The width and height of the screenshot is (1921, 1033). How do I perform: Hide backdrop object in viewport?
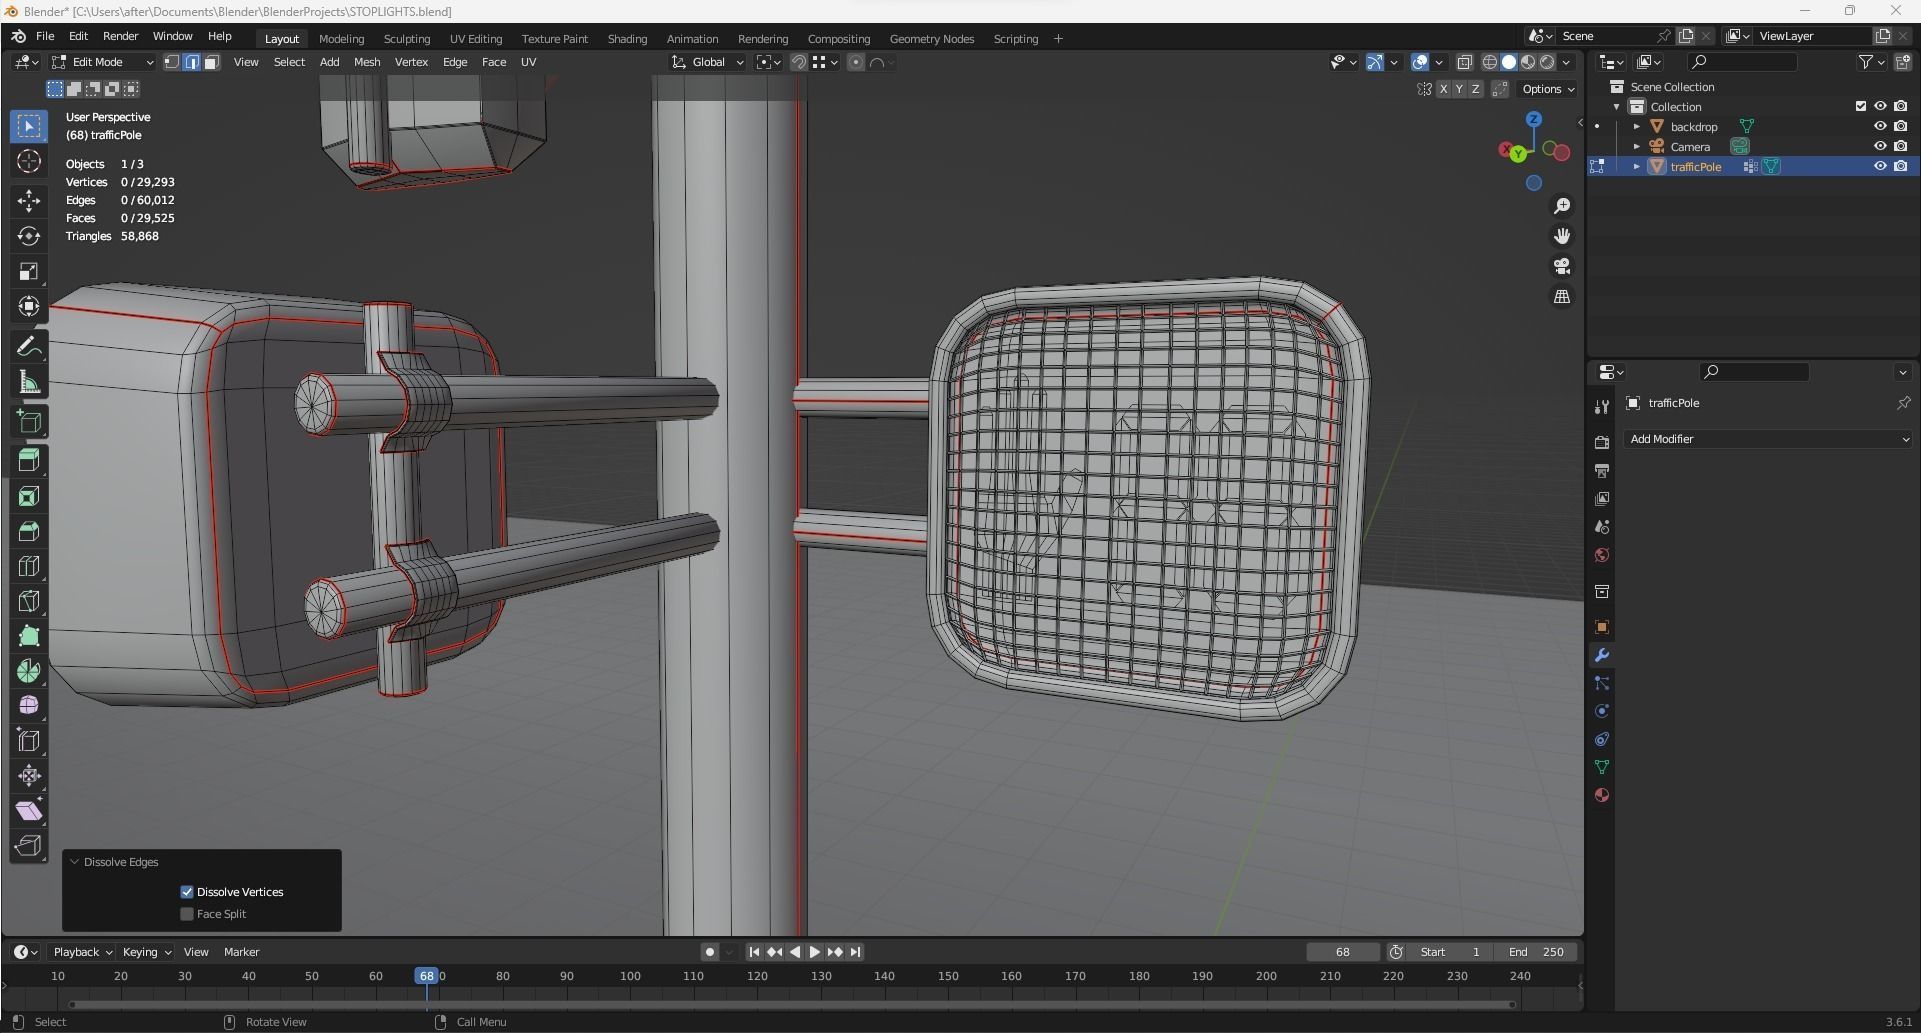click(x=1879, y=127)
